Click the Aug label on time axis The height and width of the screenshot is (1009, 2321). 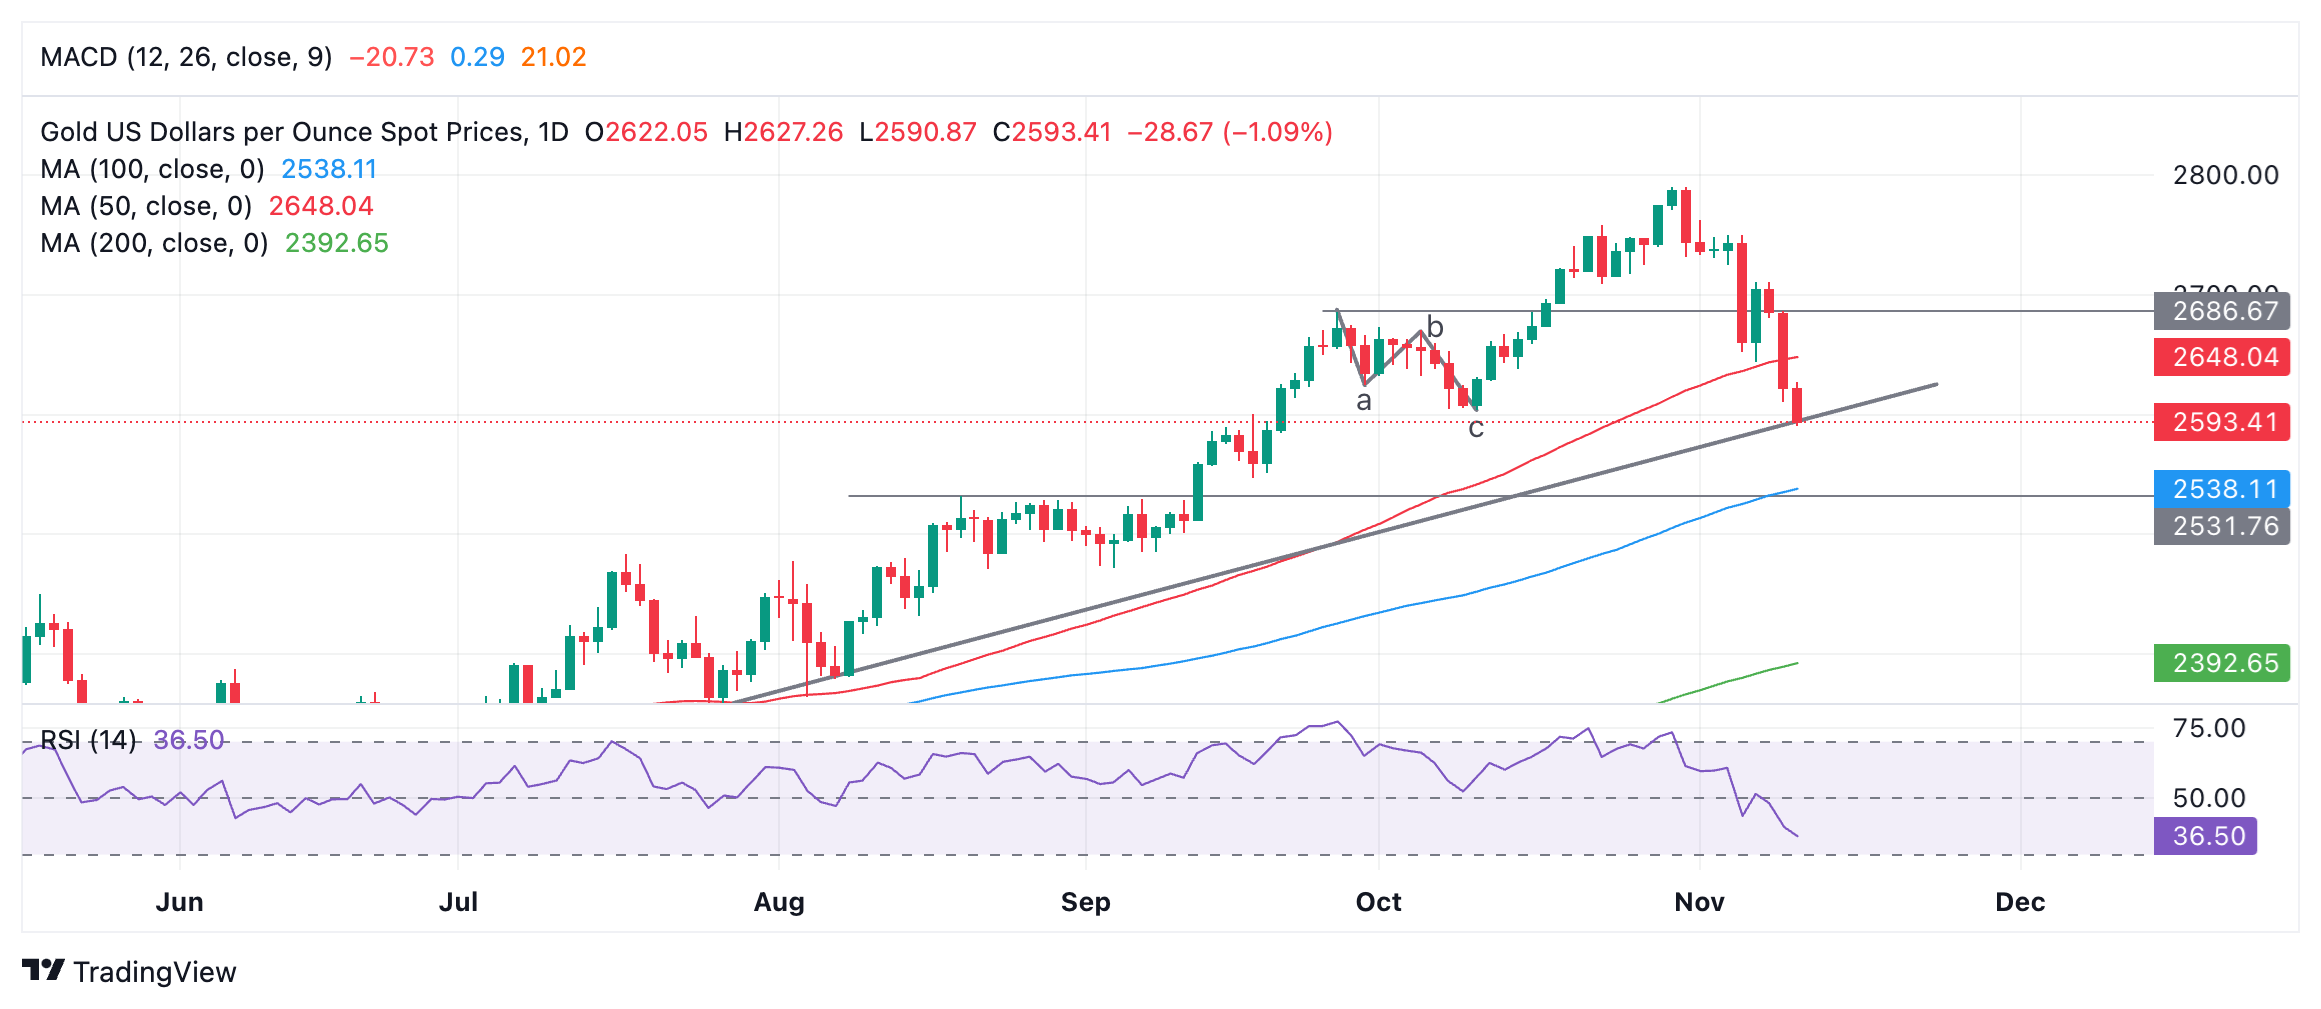(x=779, y=902)
